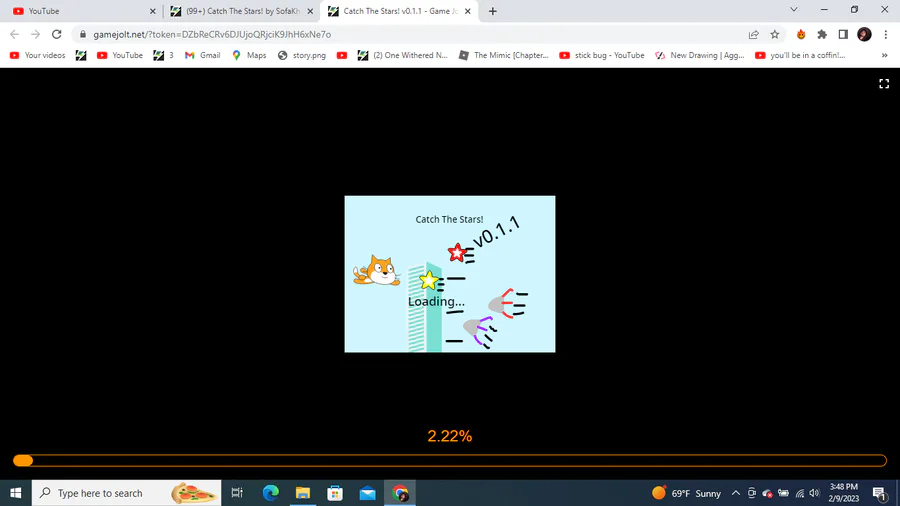
Task: Open the One Withered N... bookmark
Action: click(x=402, y=56)
